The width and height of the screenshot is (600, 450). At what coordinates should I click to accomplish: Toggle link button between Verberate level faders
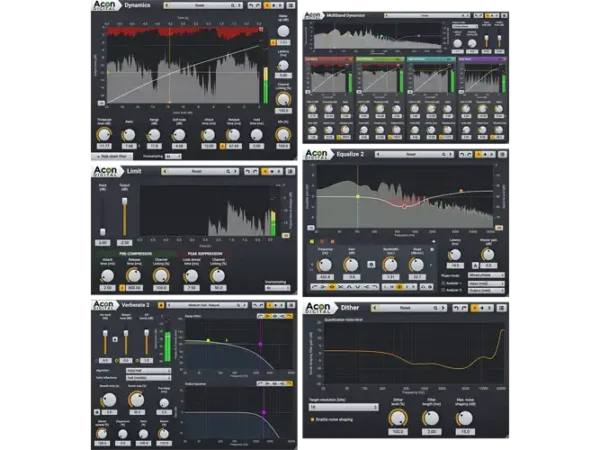click(x=115, y=339)
